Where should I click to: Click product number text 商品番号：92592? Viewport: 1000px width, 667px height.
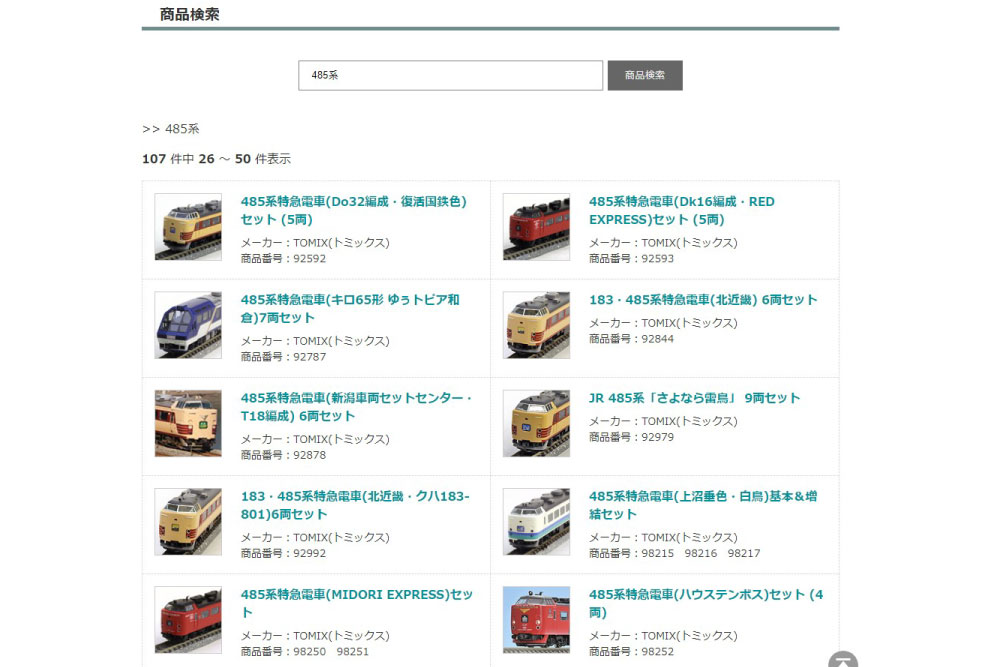coord(283,259)
